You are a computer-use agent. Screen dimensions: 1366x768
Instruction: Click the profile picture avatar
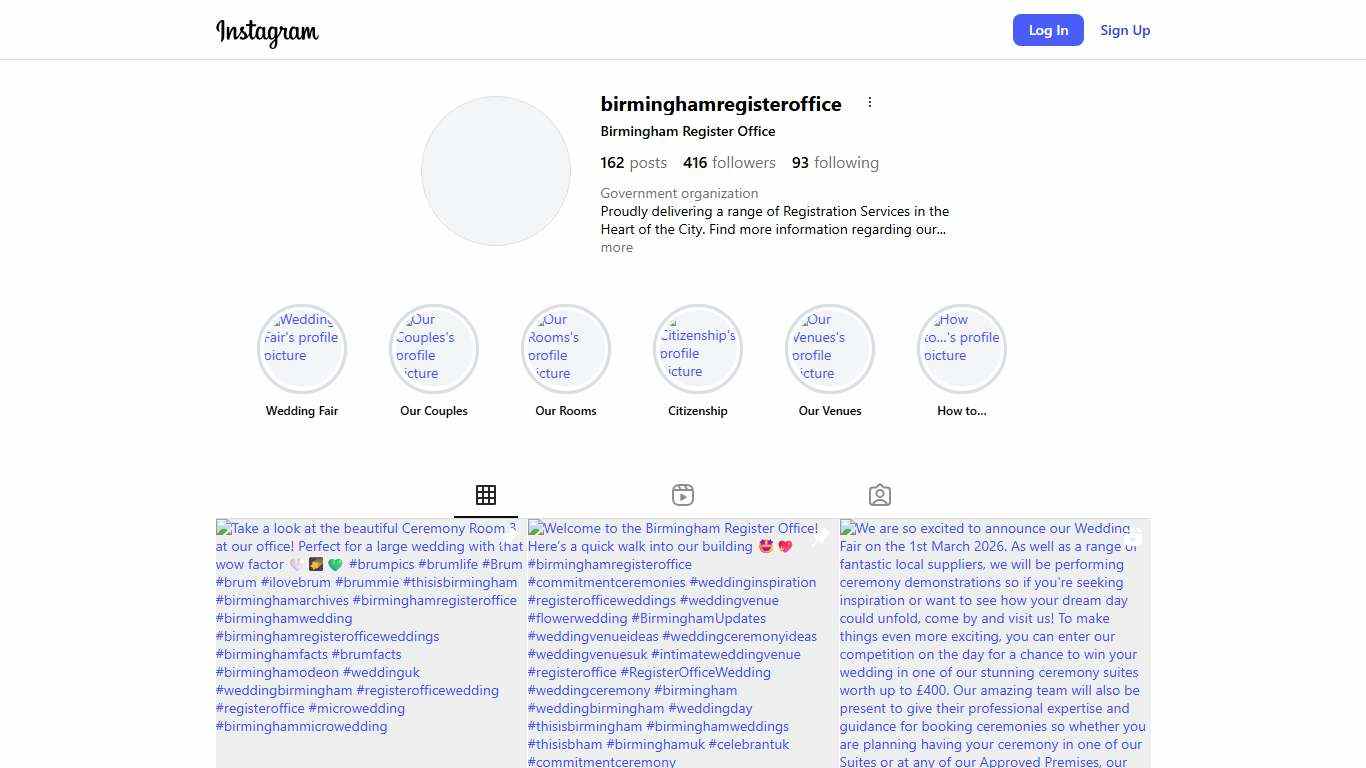(496, 171)
